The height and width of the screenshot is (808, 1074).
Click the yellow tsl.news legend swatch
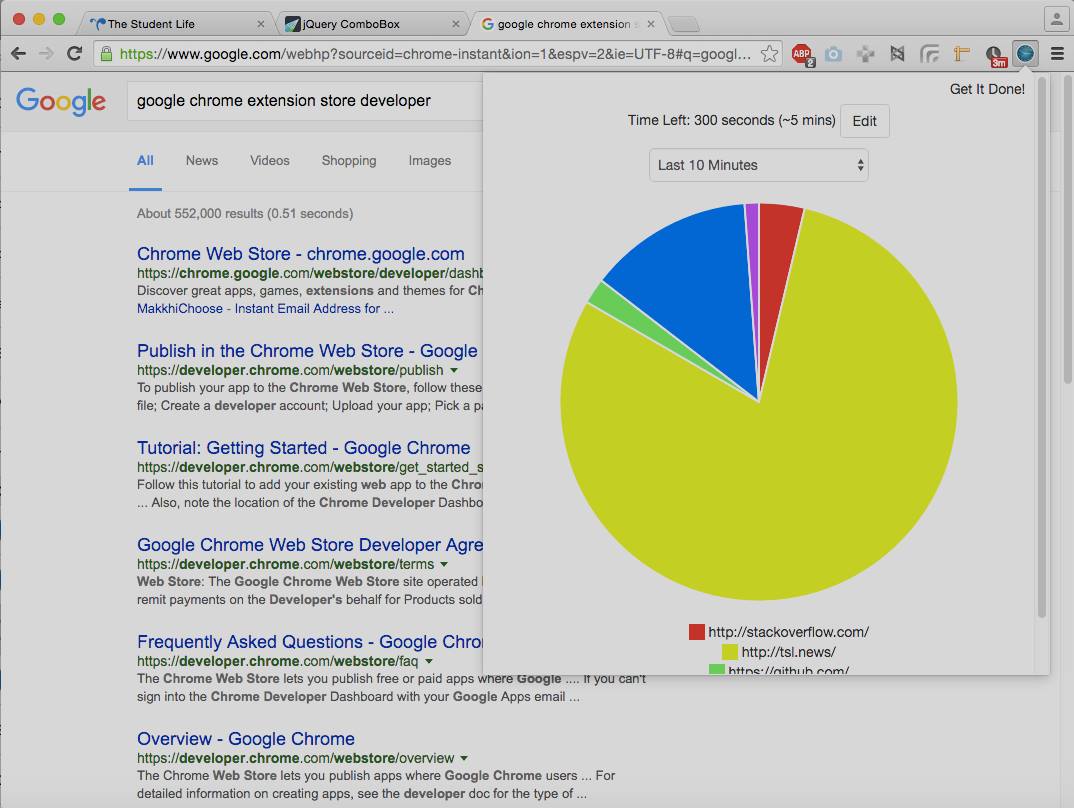729,652
